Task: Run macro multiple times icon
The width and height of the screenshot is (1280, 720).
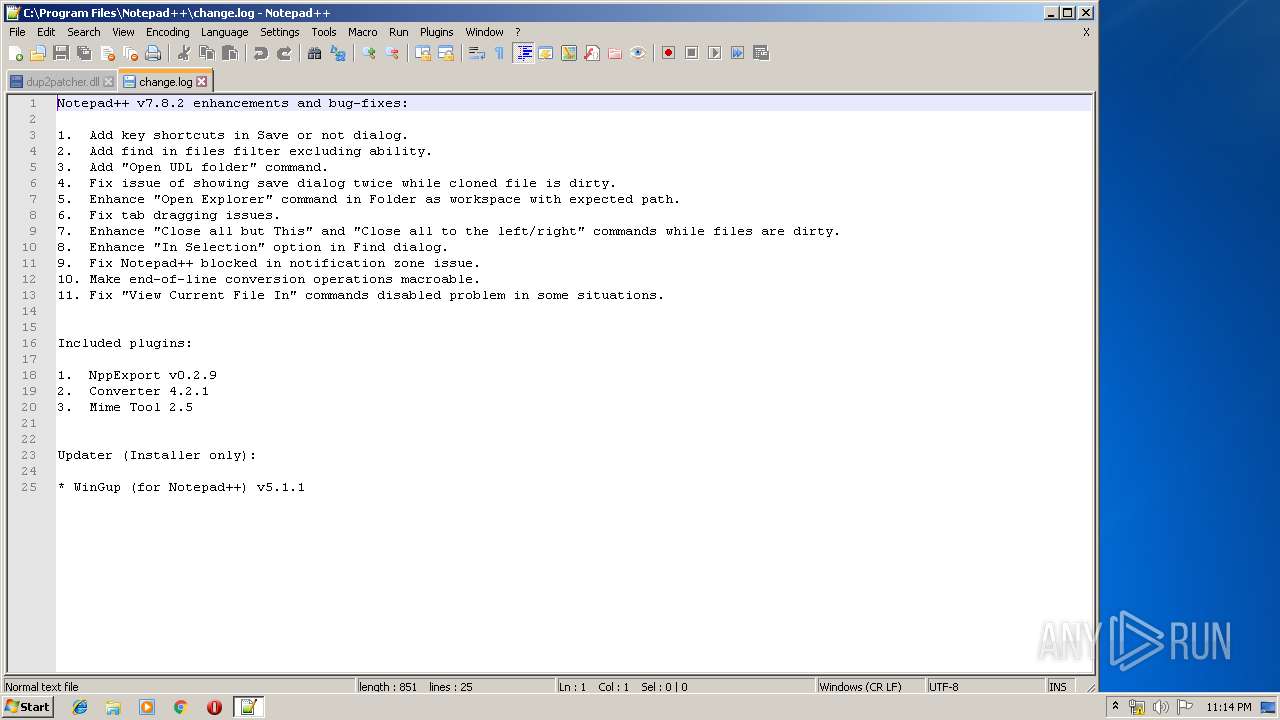Action: pos(737,53)
